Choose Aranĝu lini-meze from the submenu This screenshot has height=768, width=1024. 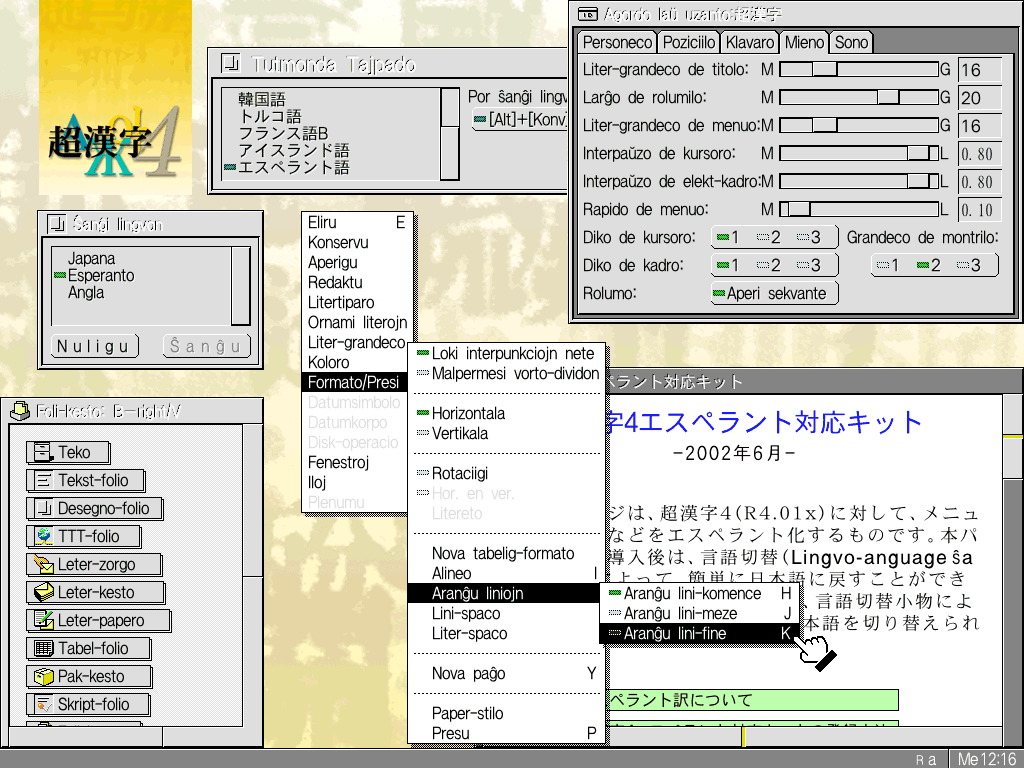coord(680,613)
